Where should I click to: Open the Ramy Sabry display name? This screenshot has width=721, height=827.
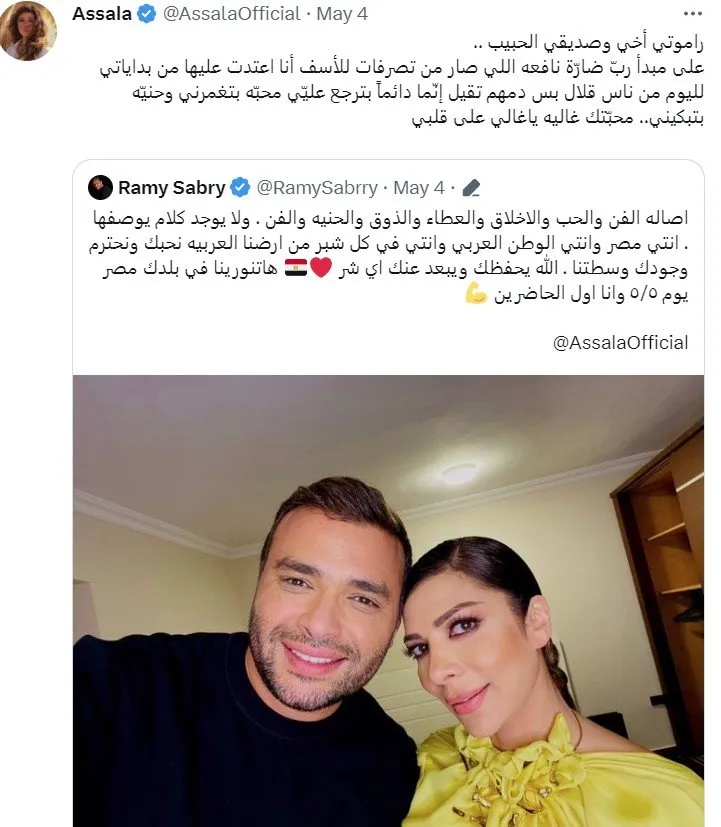[172, 188]
